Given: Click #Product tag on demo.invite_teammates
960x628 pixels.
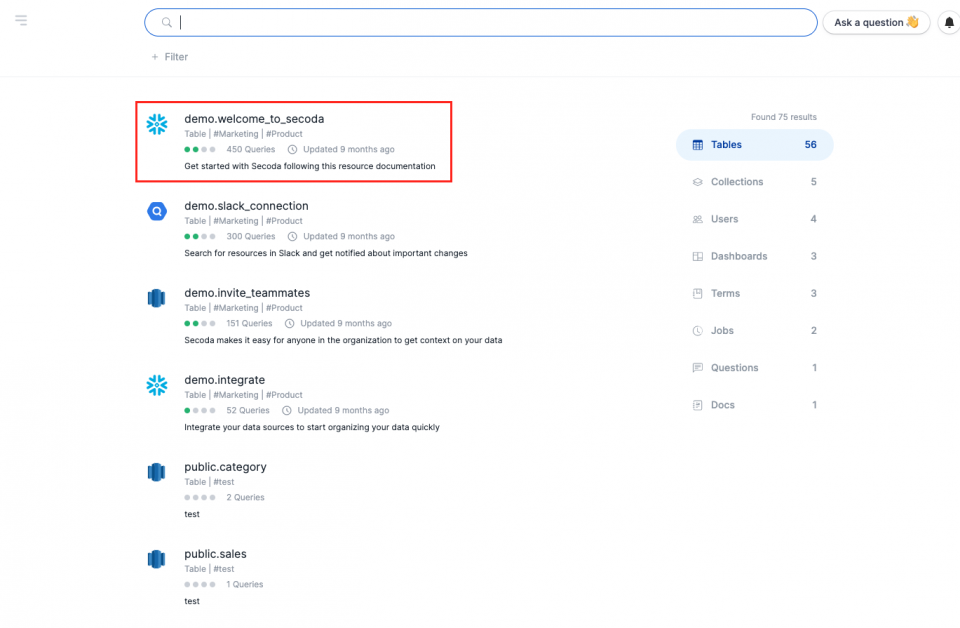Looking at the screenshot, I should tap(284, 308).
